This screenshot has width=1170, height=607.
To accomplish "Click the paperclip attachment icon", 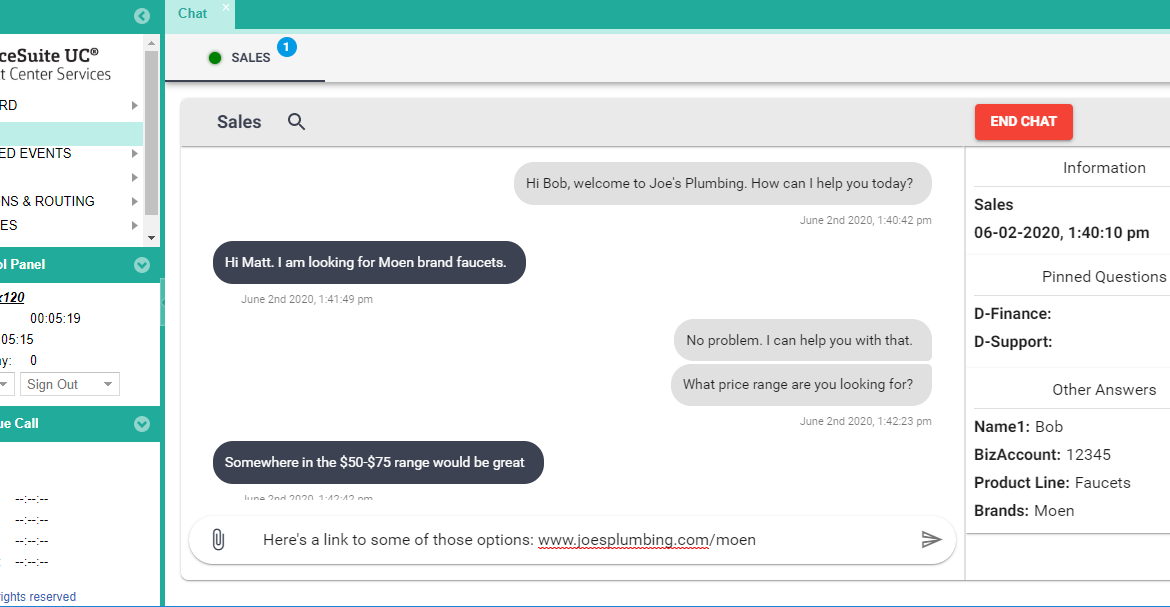I will point(218,540).
